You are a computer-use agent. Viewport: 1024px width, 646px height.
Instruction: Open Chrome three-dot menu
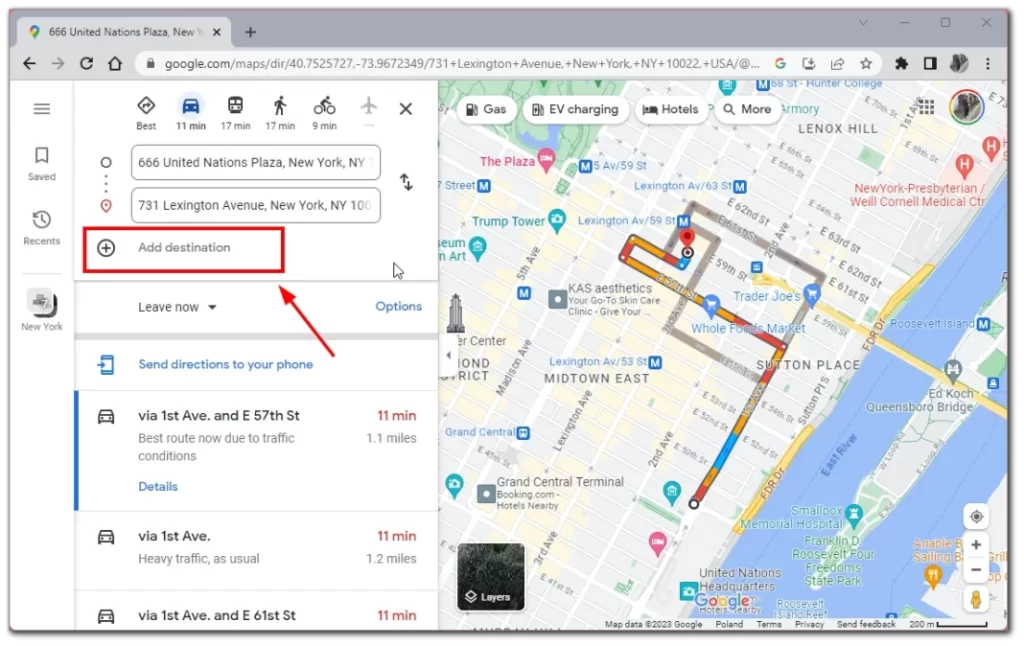987,63
